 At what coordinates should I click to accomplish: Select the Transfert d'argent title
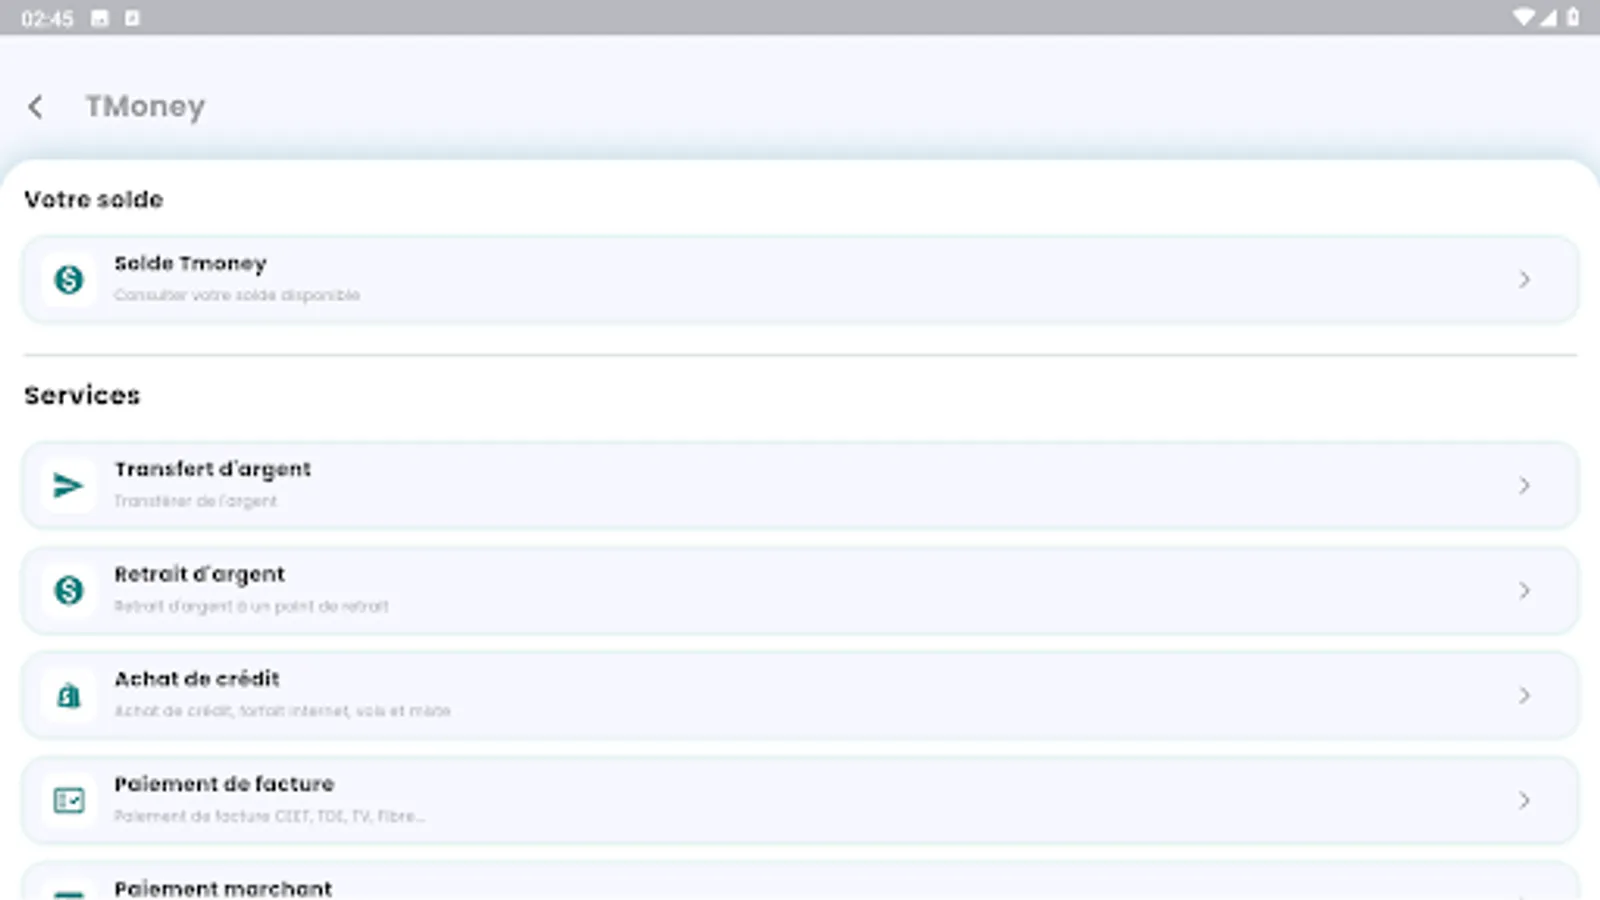coord(212,470)
